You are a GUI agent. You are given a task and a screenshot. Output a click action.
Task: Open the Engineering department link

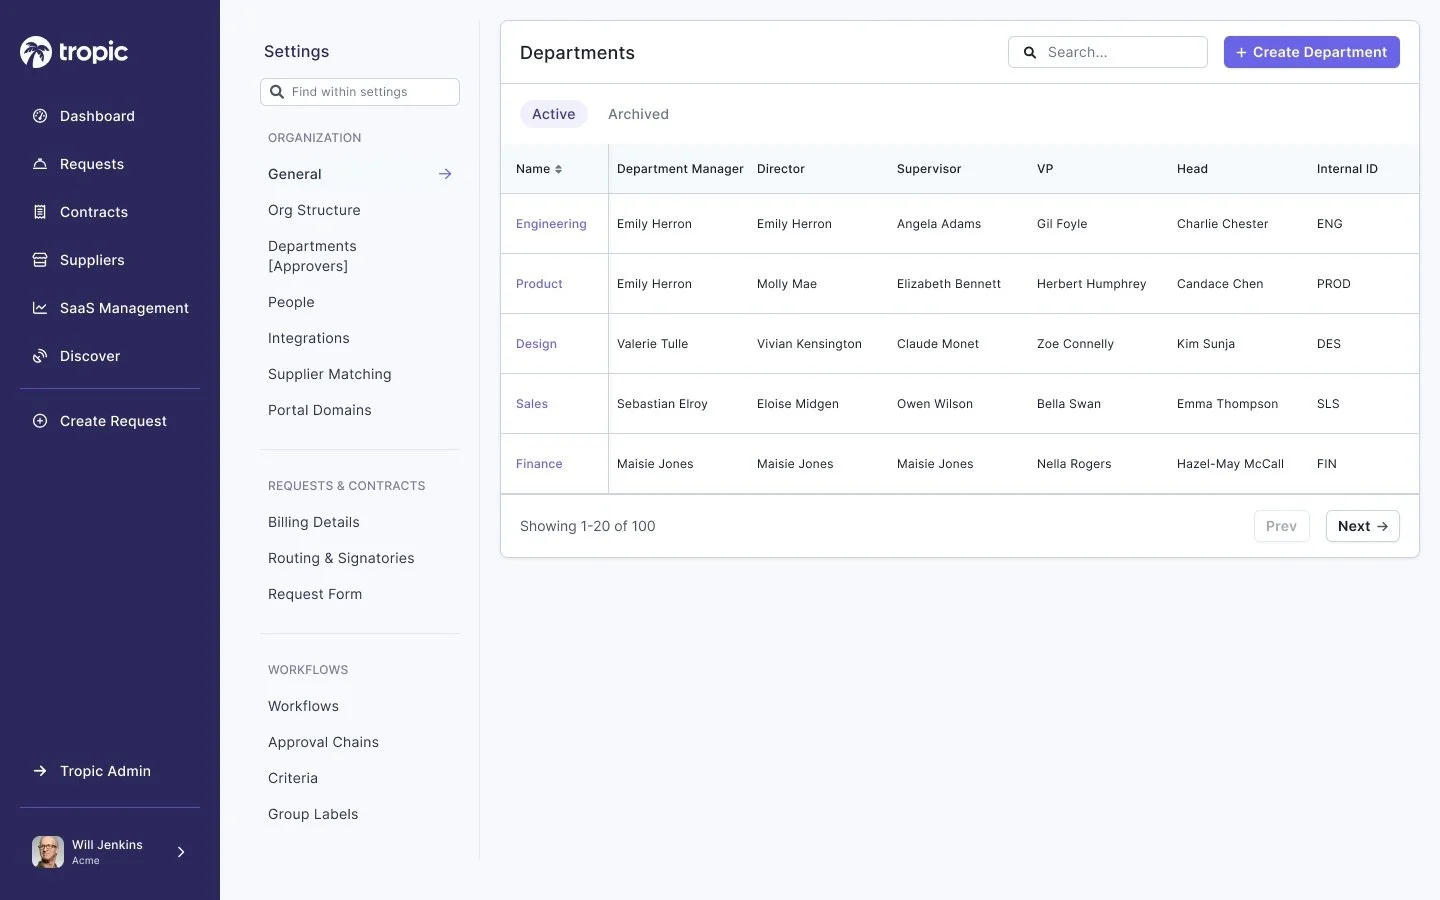click(x=551, y=224)
